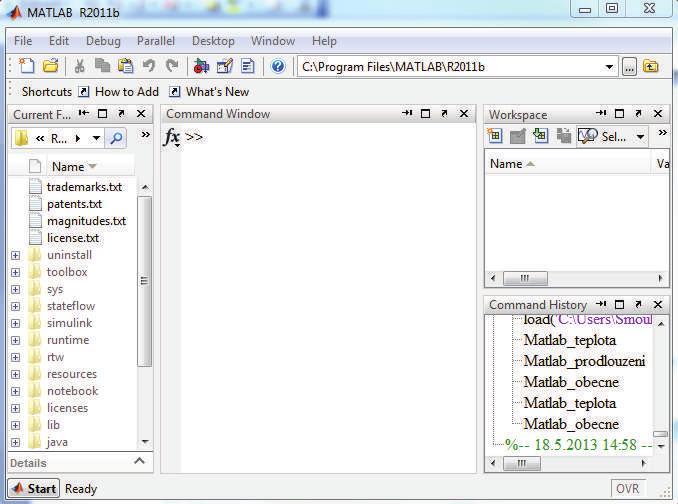678x504 pixels.
Task: Import data icon in Workspace toolbar
Action: 540,136
